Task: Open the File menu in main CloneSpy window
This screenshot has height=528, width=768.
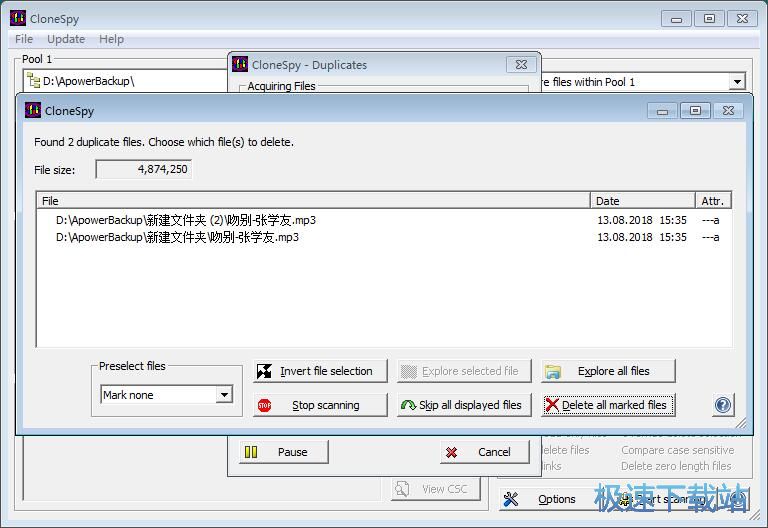Action: 24,39
